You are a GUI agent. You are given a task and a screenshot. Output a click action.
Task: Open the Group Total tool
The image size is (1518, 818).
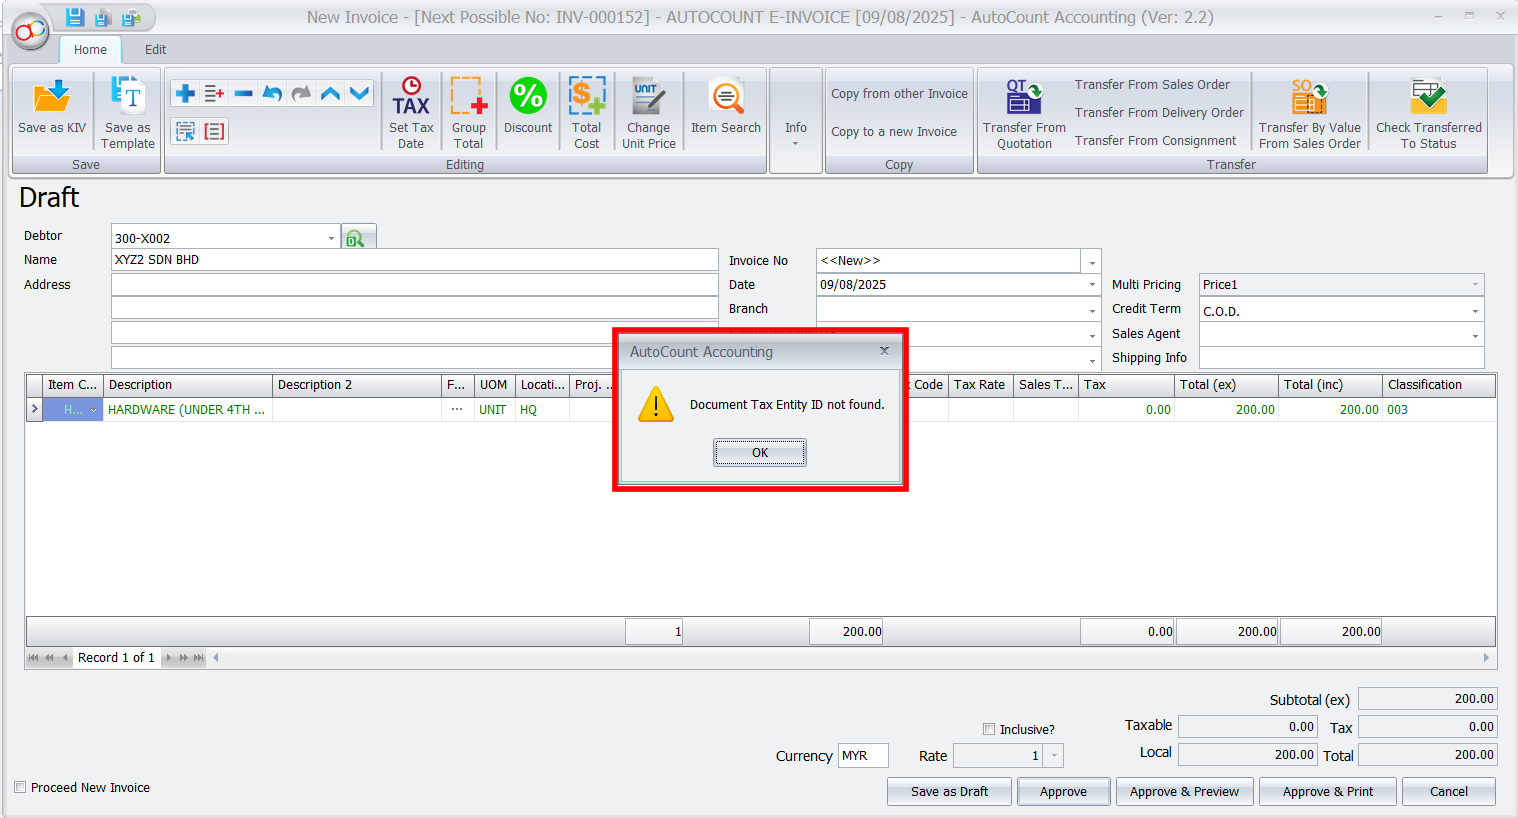tap(468, 98)
